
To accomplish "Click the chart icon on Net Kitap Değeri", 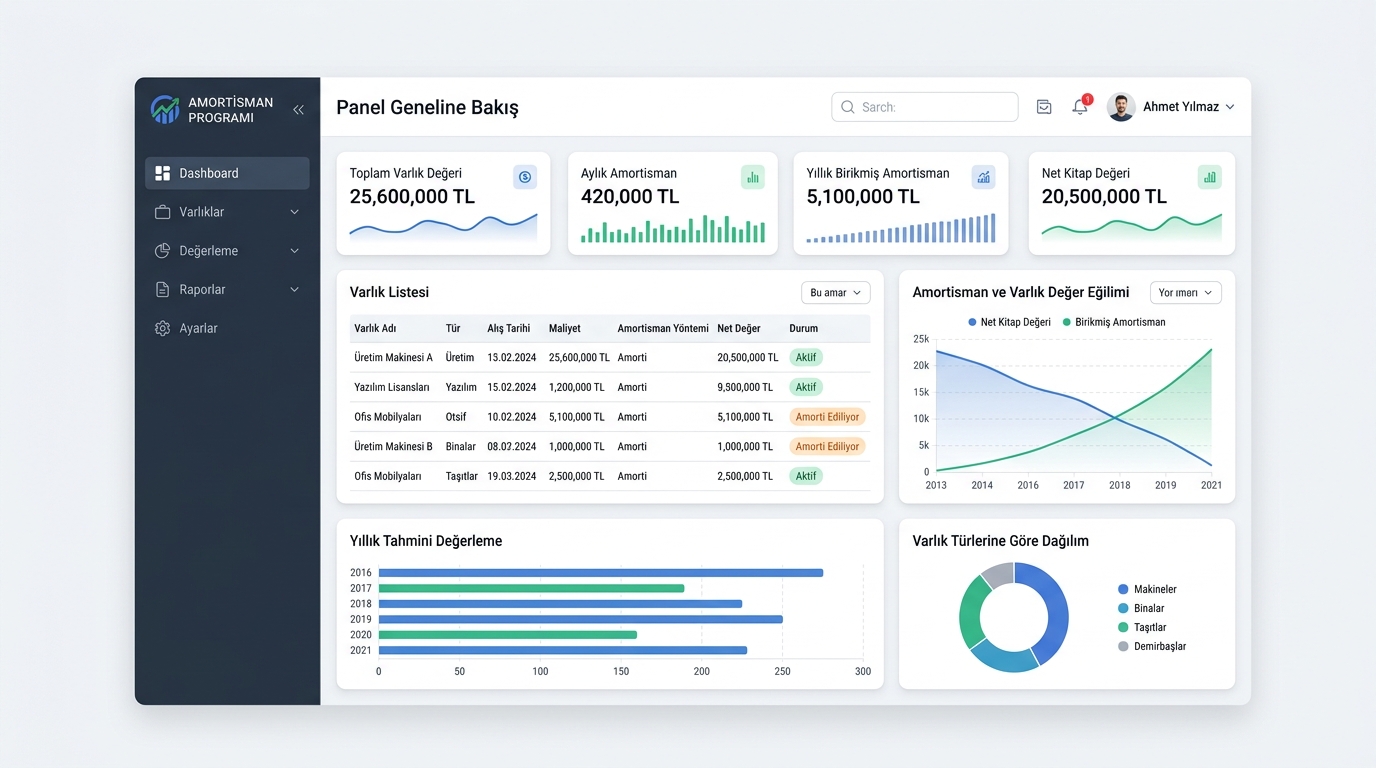I will (1210, 177).
